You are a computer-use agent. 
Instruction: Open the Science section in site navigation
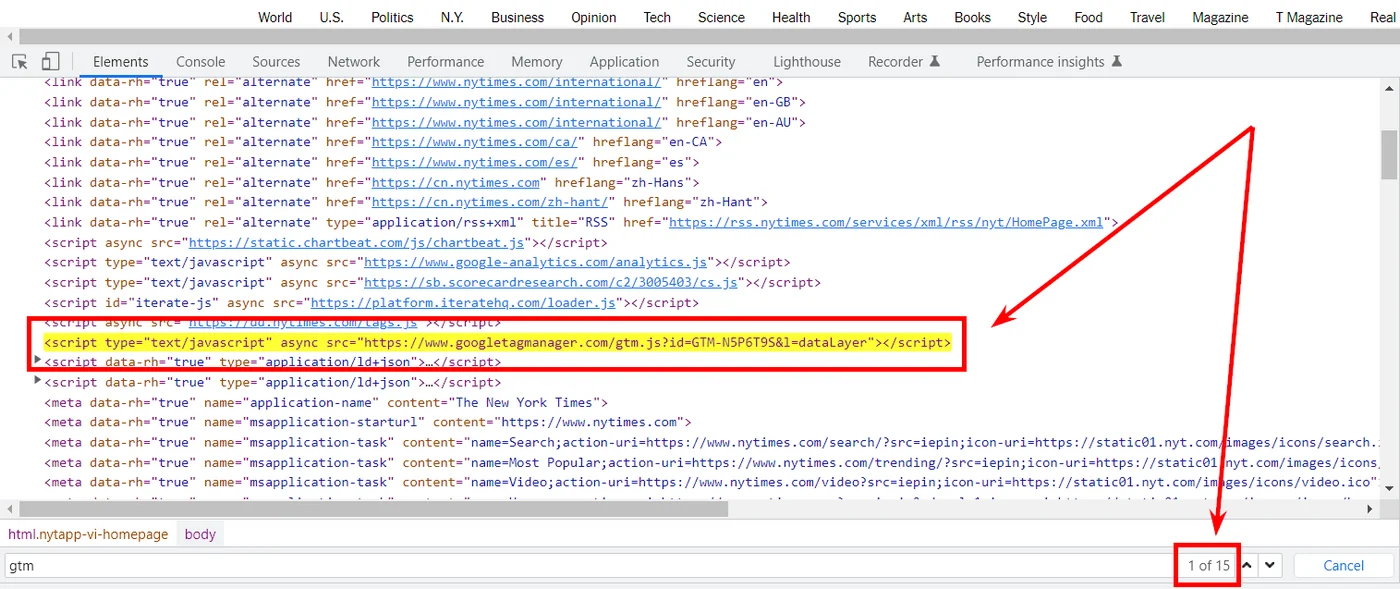[x=721, y=17]
